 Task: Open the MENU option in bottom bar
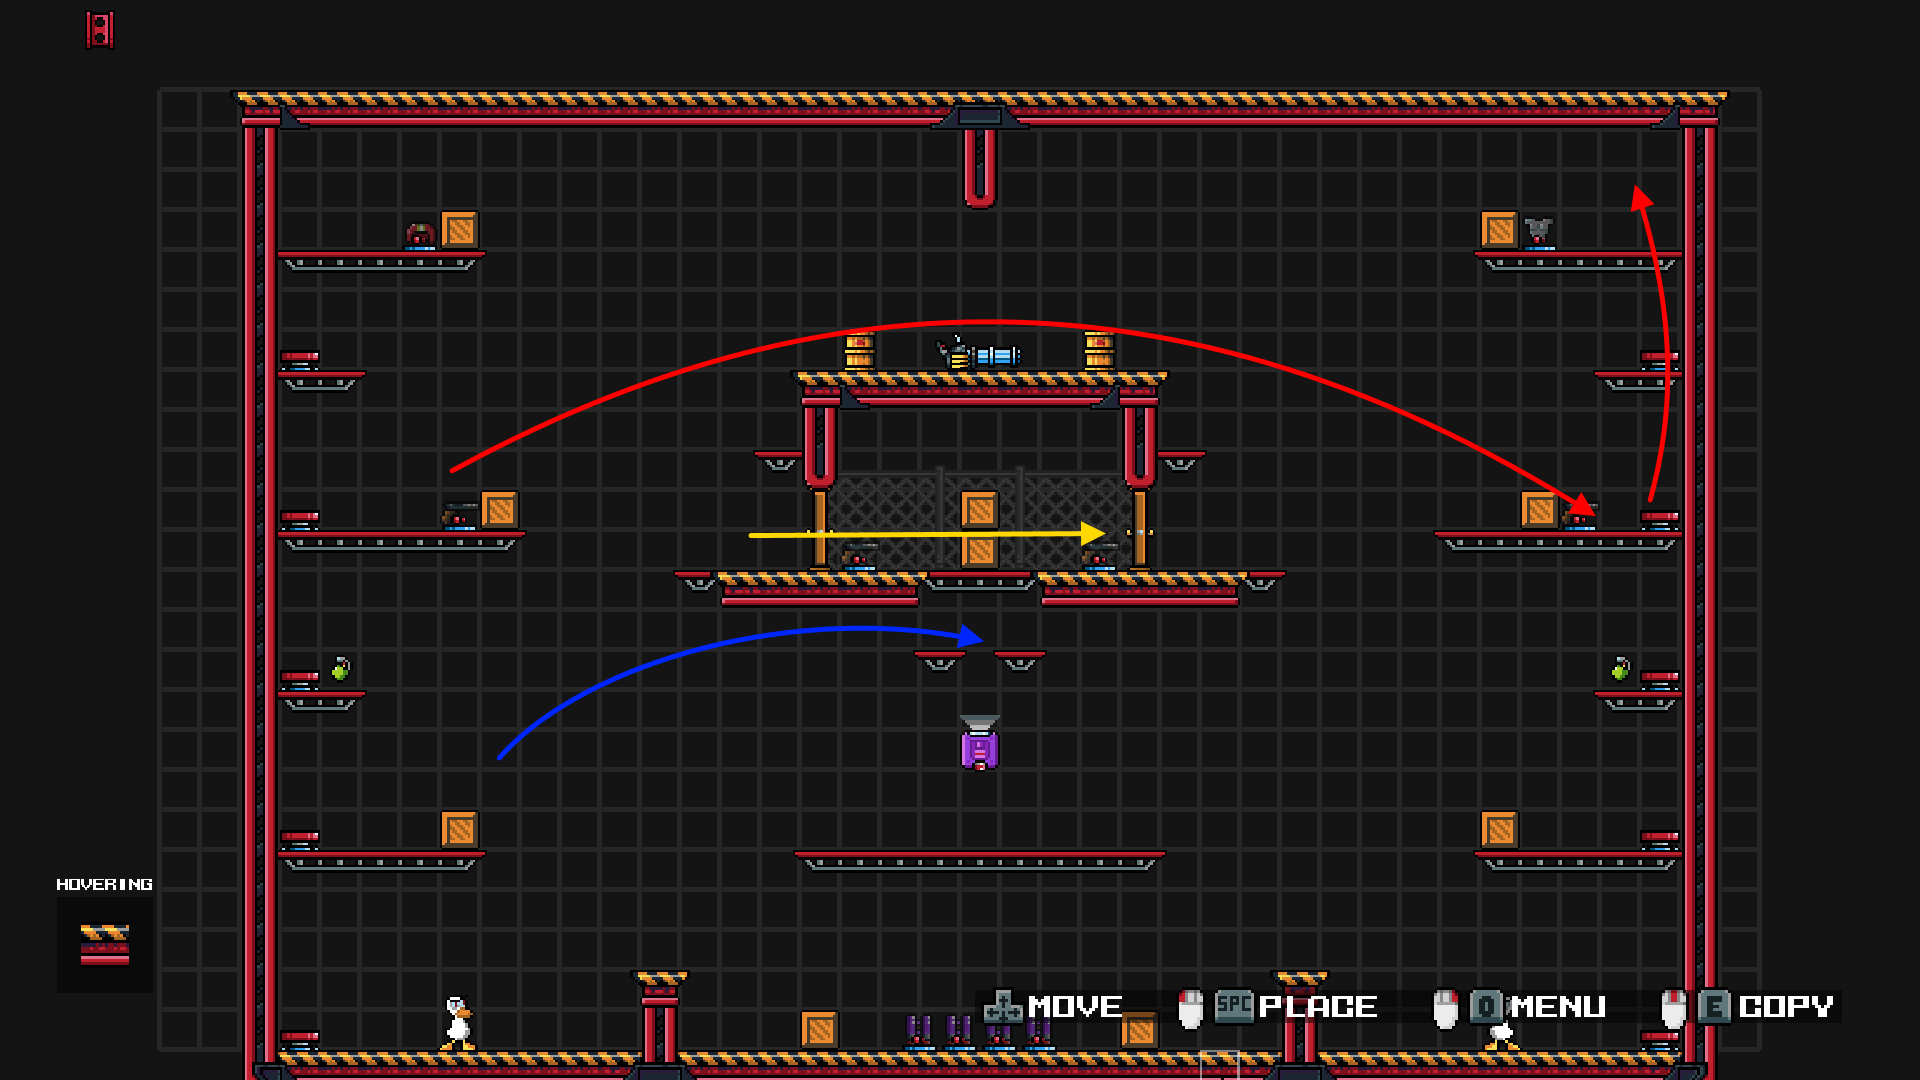pos(1558,1006)
